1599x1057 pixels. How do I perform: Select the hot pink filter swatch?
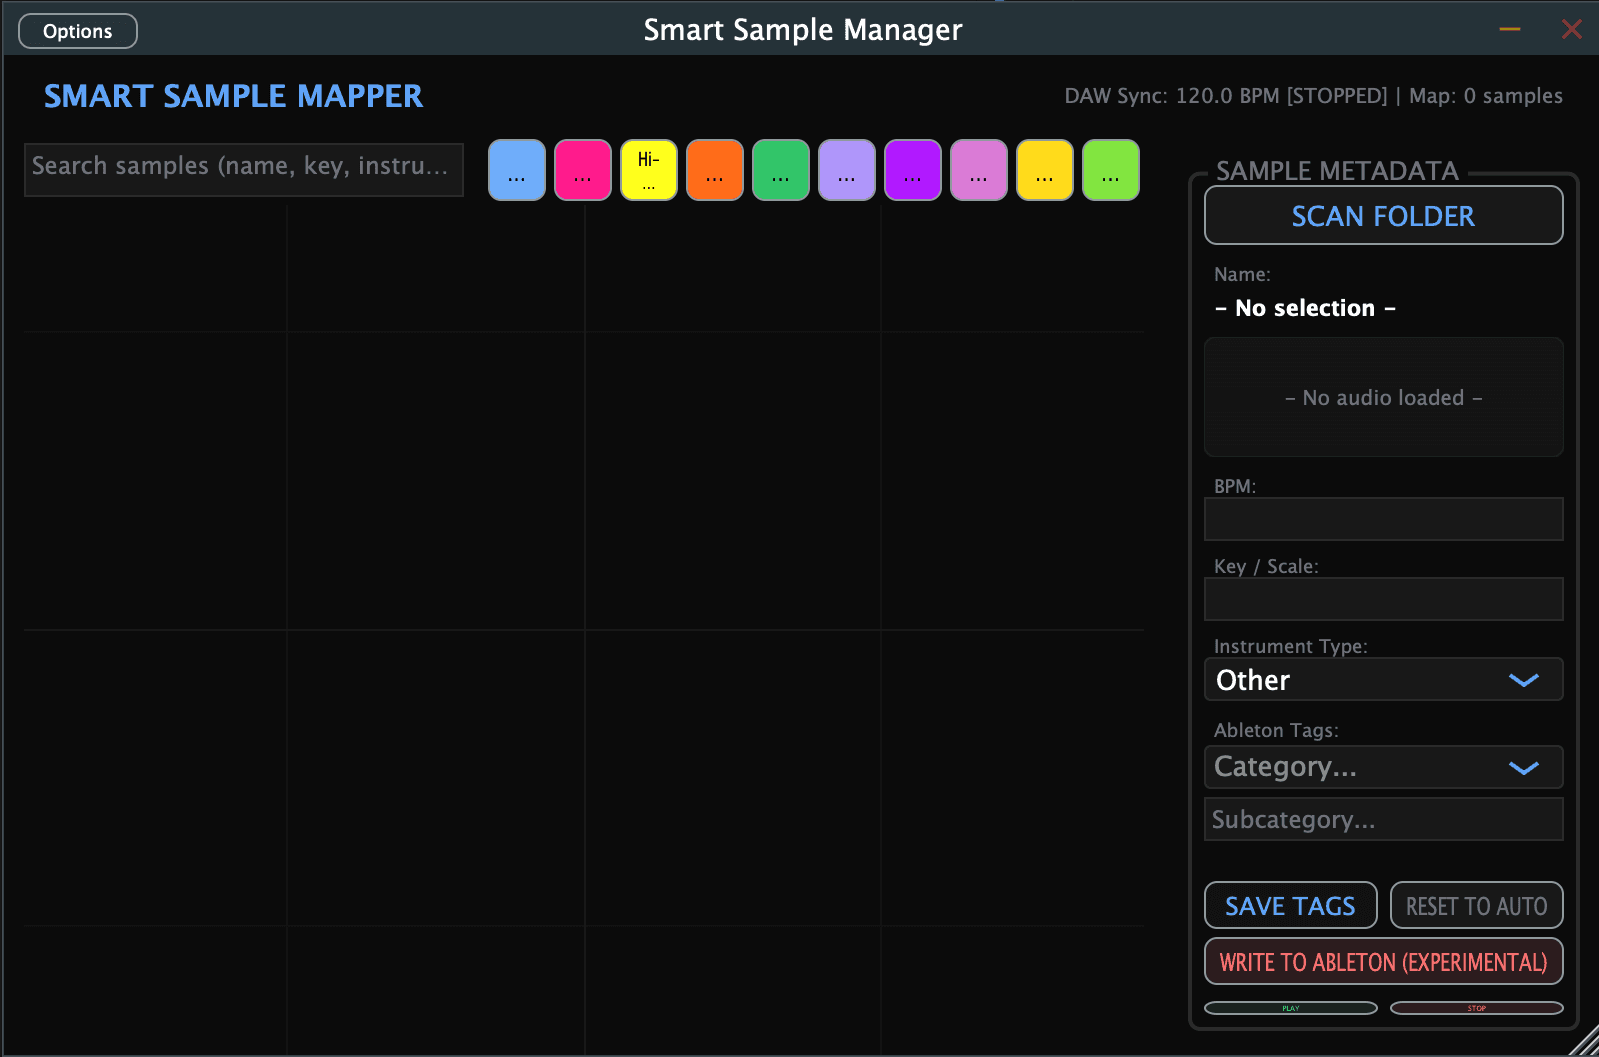click(583, 170)
